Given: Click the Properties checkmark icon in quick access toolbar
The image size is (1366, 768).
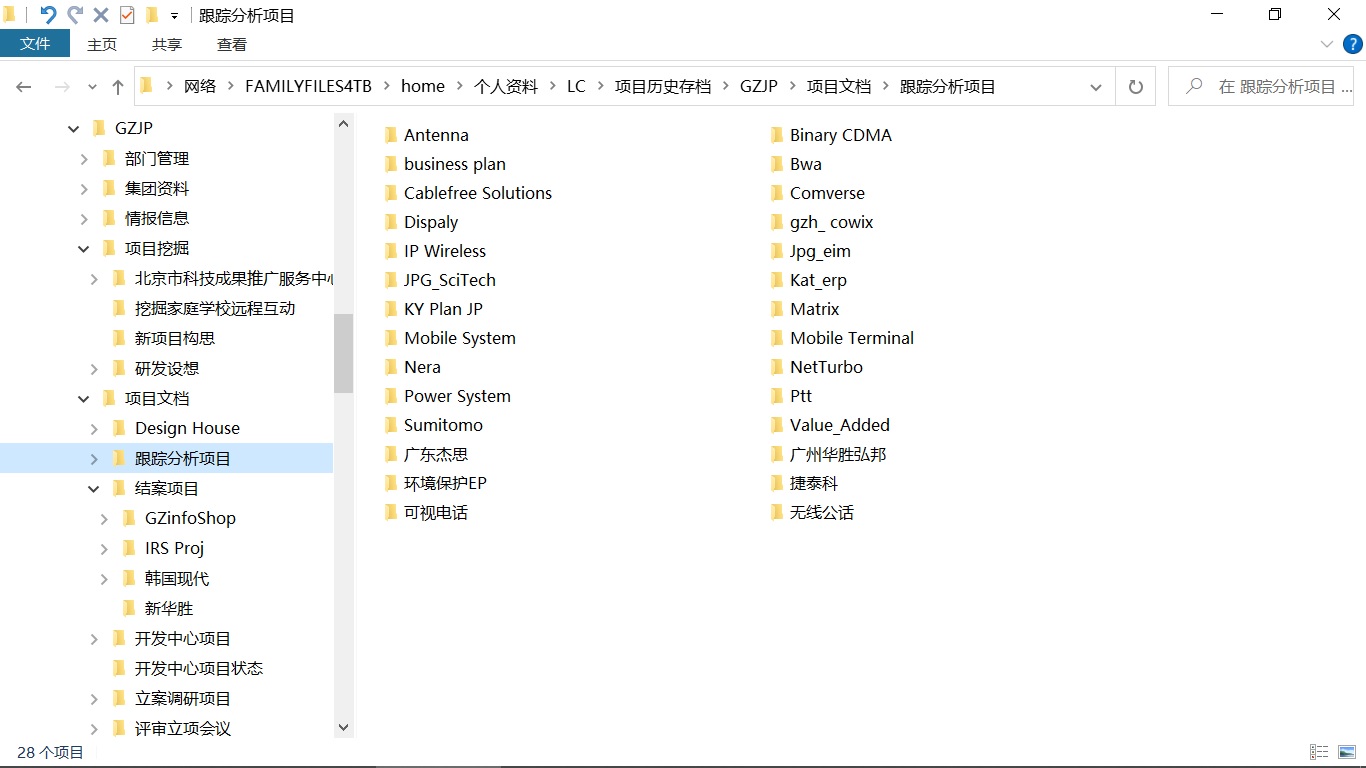Looking at the screenshot, I should click(x=127, y=15).
